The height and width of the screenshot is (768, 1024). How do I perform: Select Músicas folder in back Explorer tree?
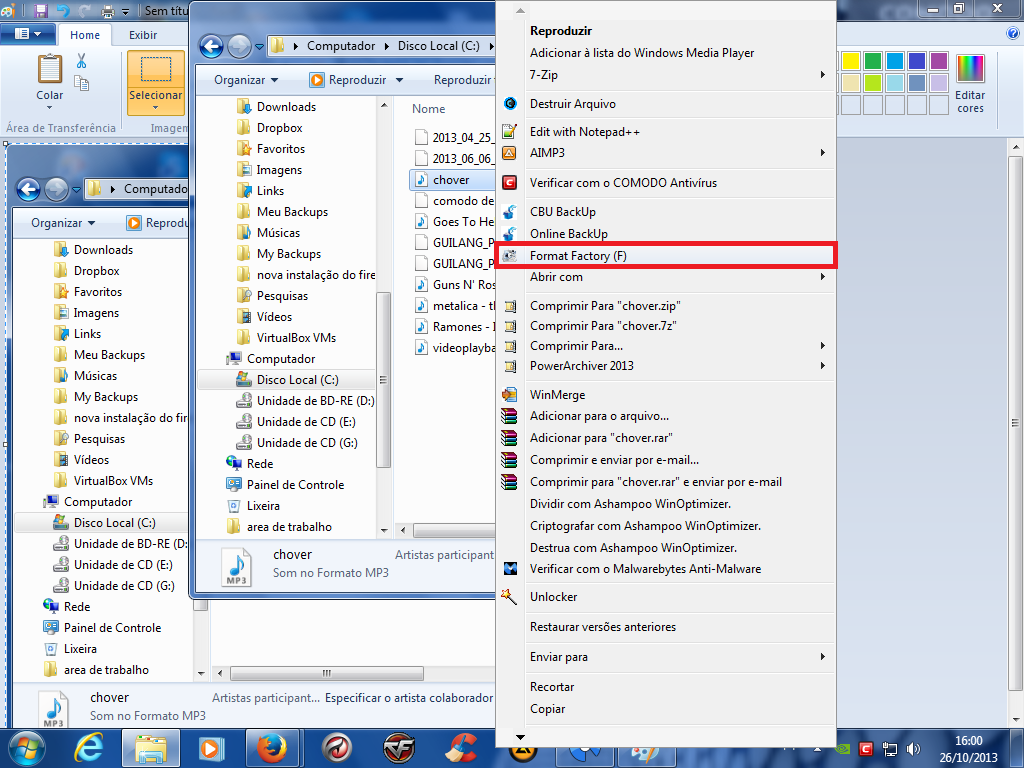(x=95, y=376)
